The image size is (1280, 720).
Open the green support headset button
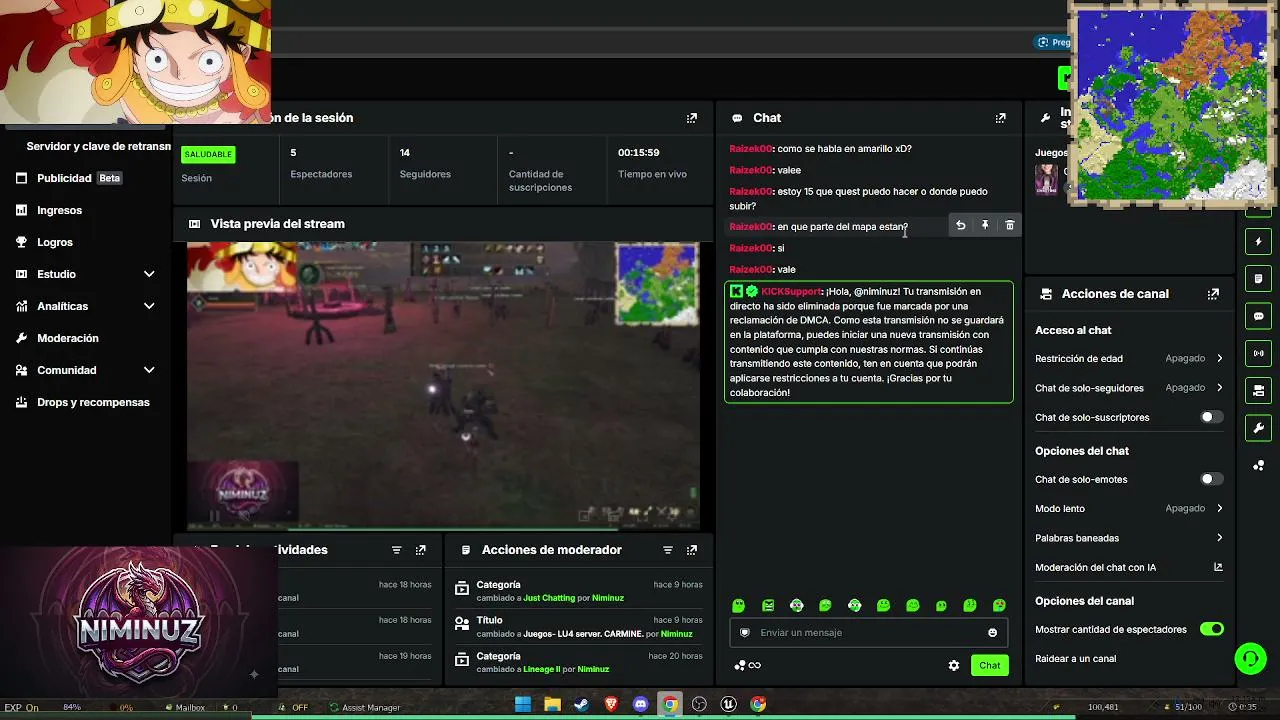[1251, 658]
